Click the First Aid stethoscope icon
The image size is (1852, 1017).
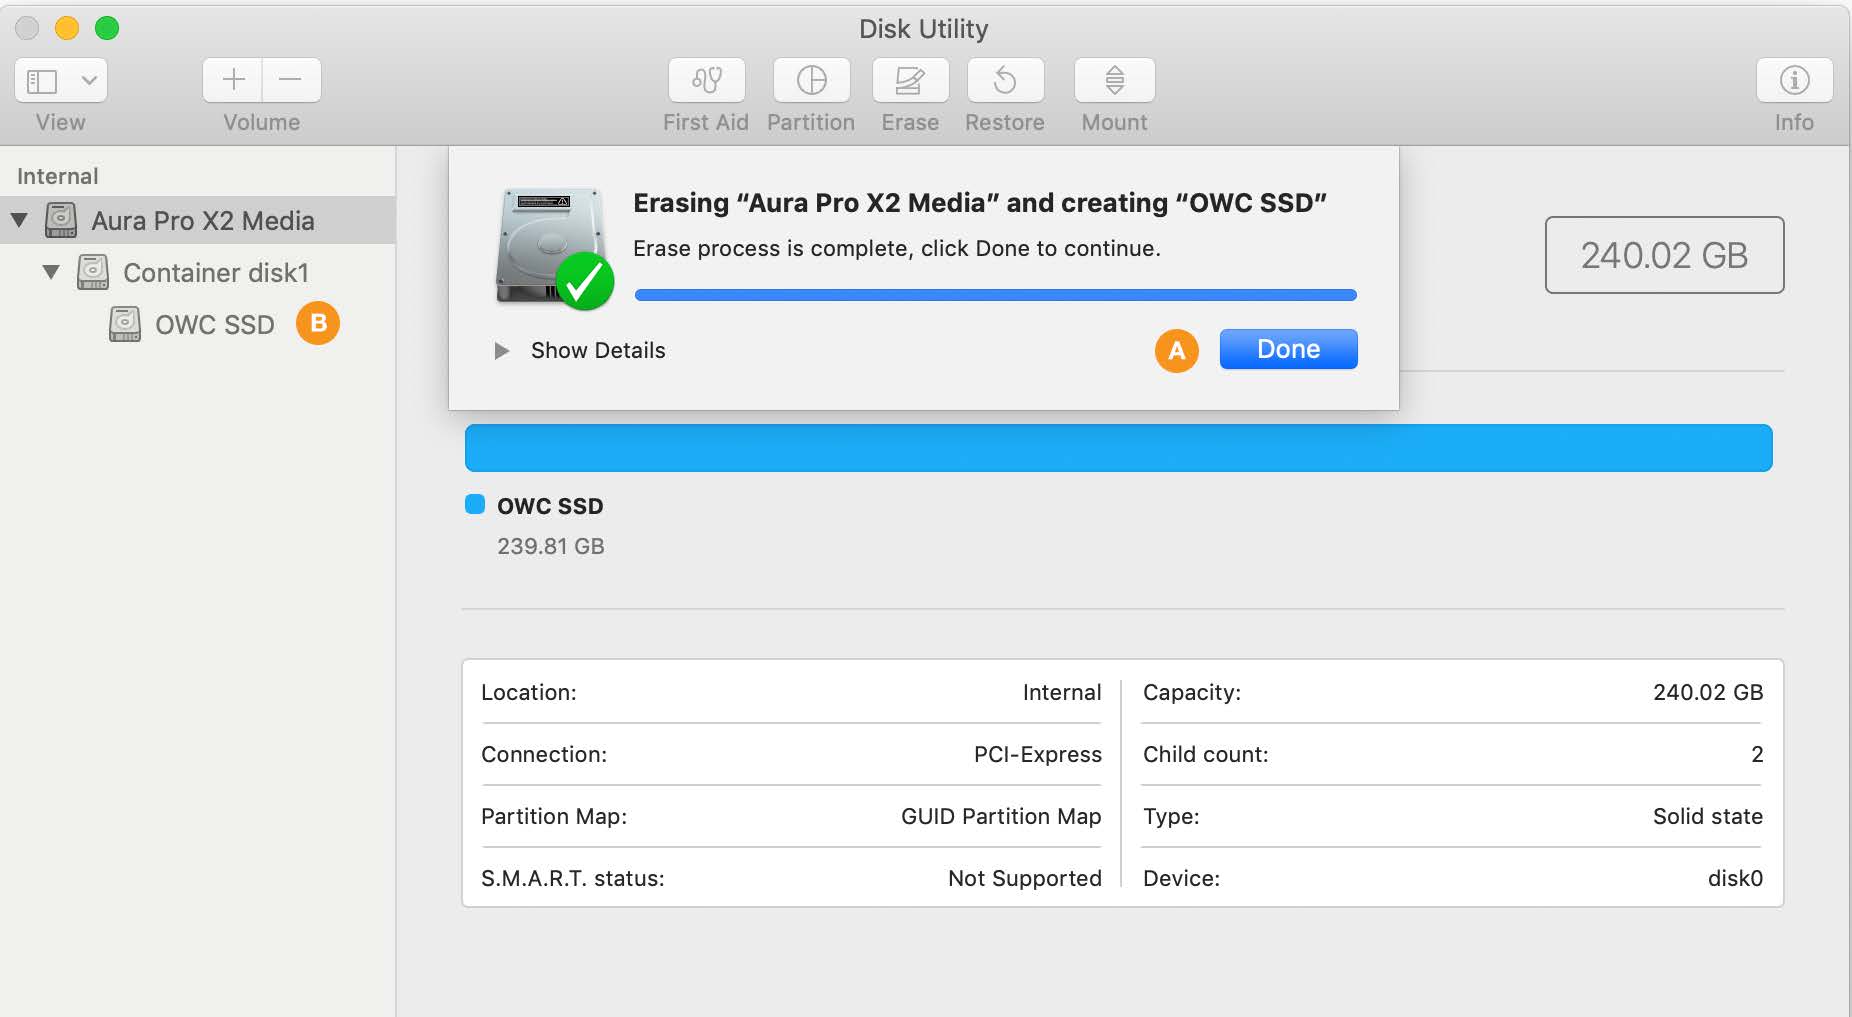pyautogui.click(x=706, y=80)
